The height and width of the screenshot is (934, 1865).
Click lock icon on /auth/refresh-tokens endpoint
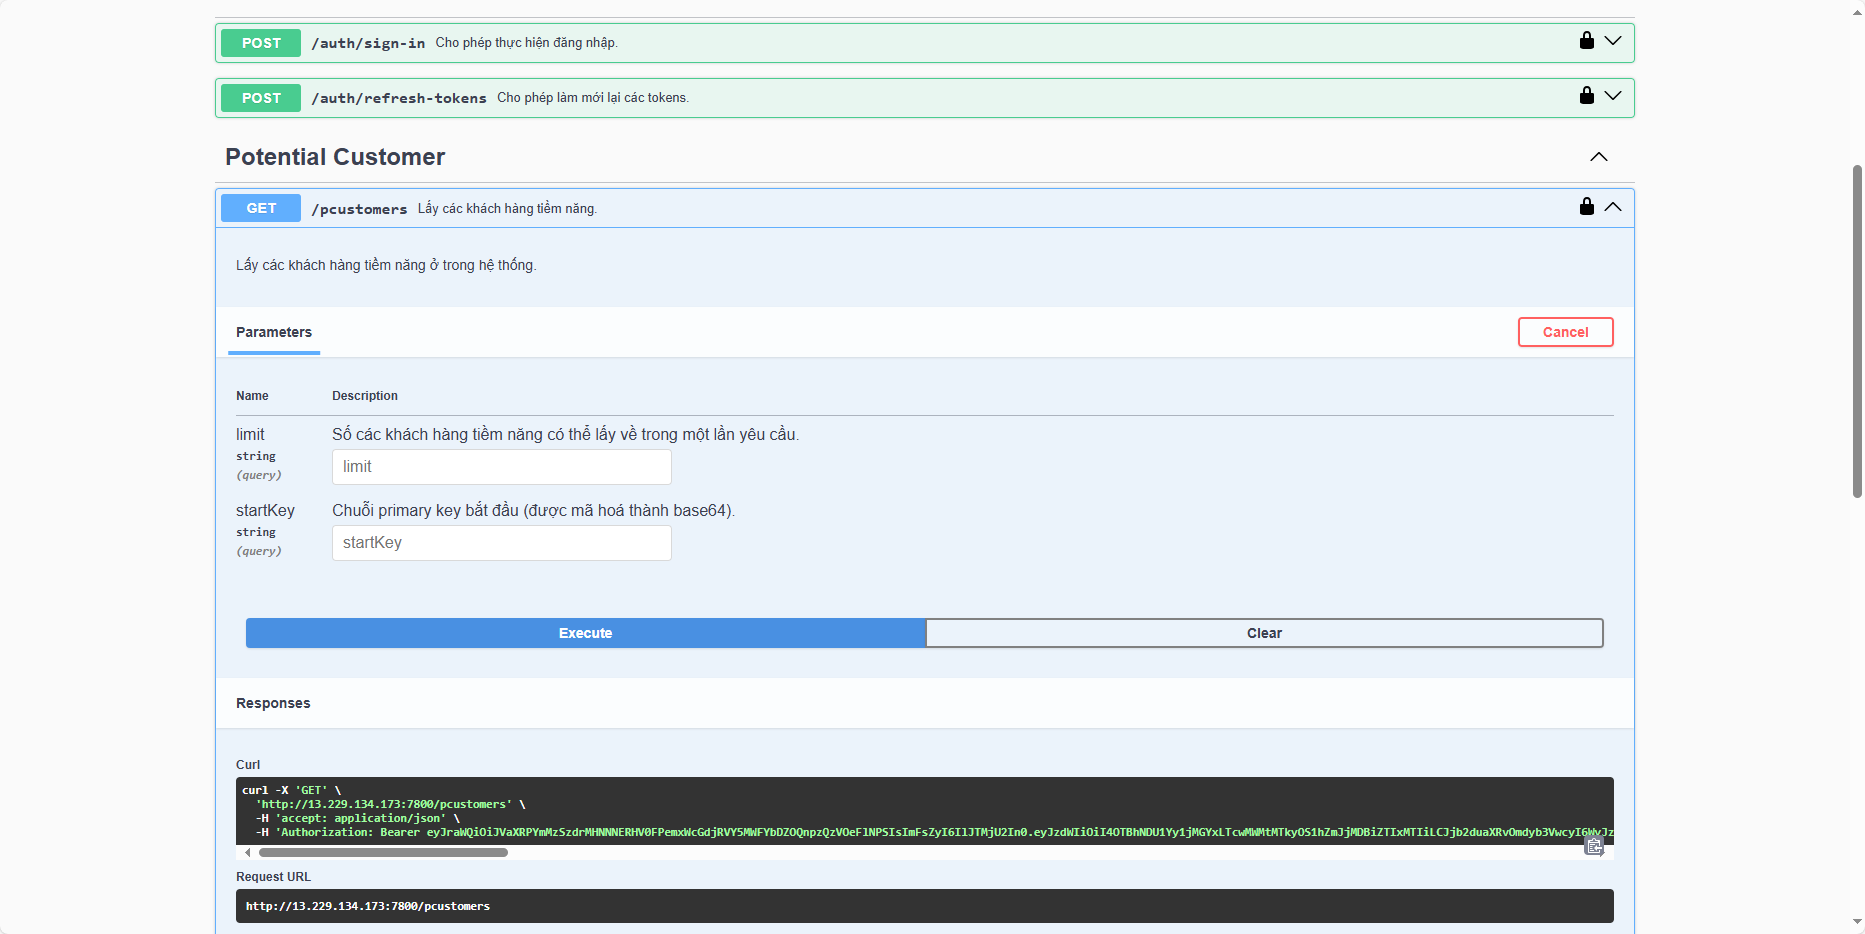pos(1586,96)
